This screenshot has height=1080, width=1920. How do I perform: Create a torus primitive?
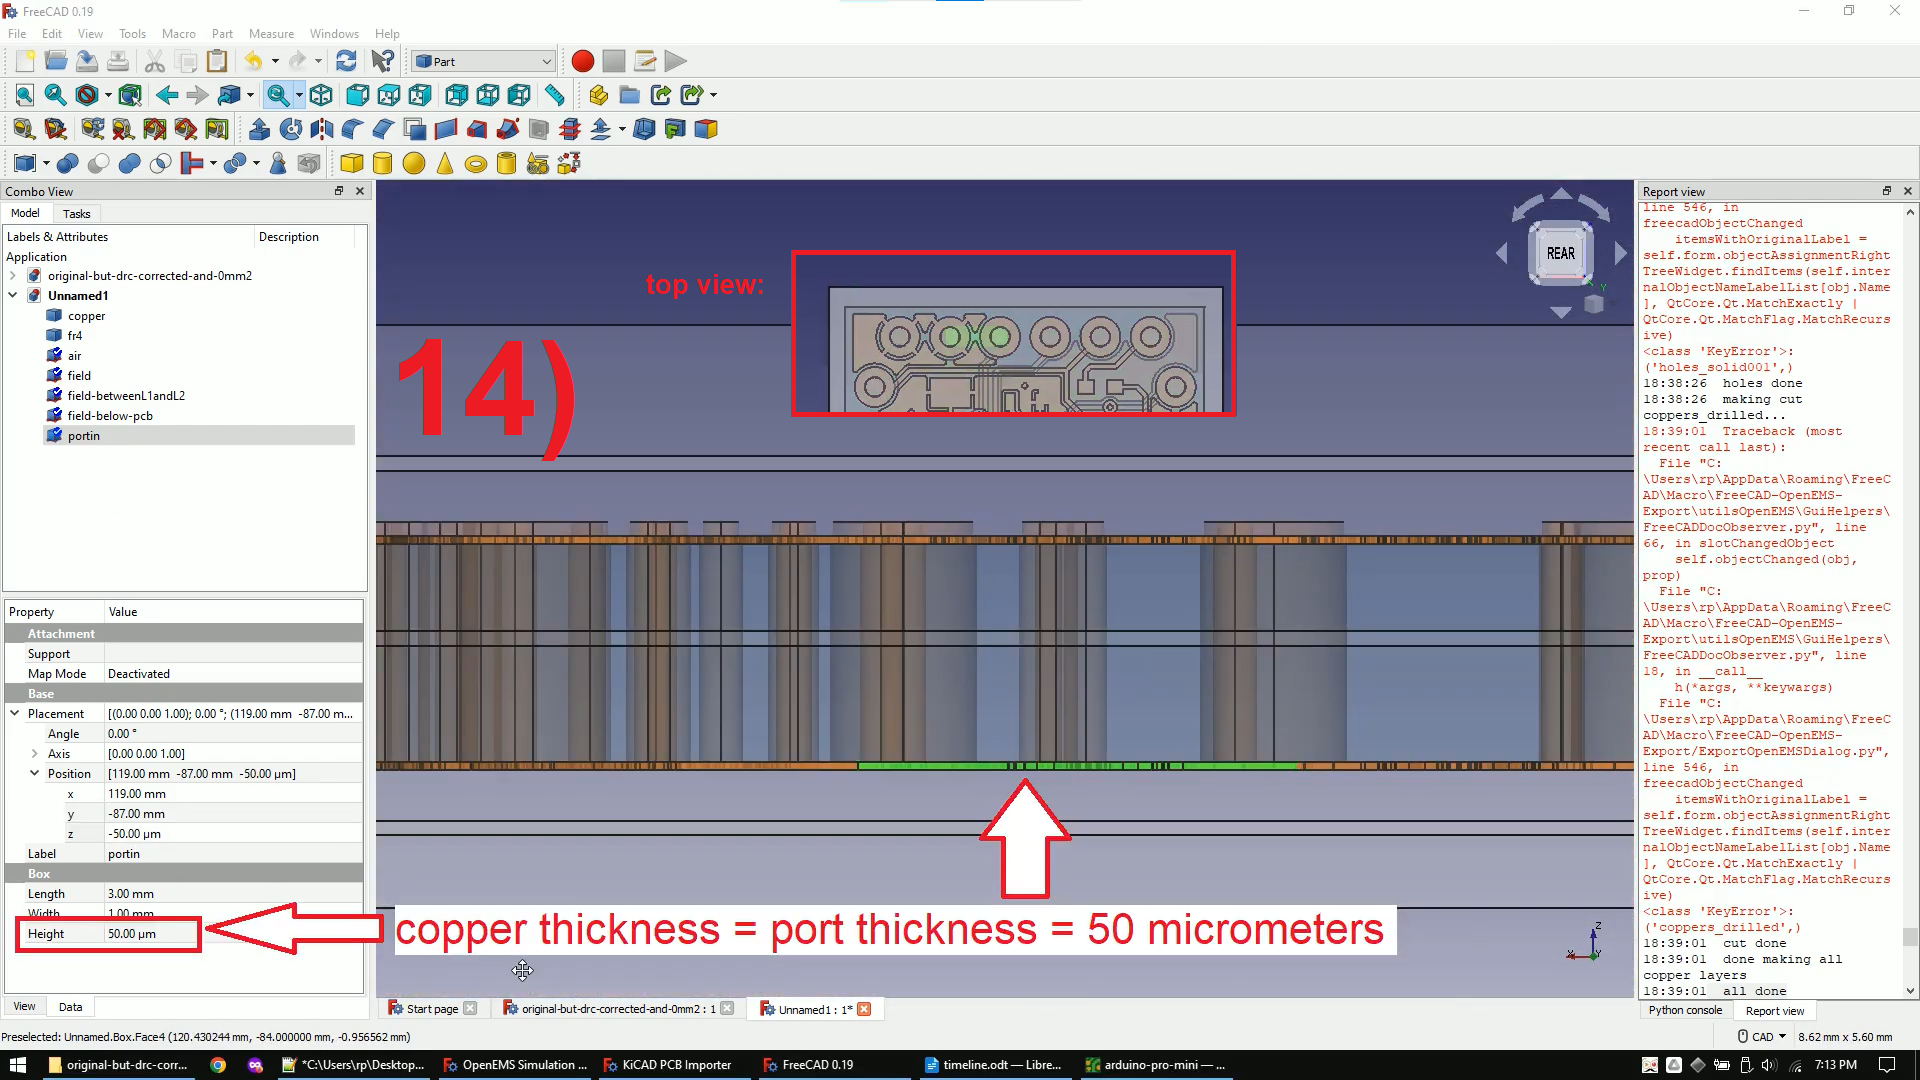coord(475,163)
